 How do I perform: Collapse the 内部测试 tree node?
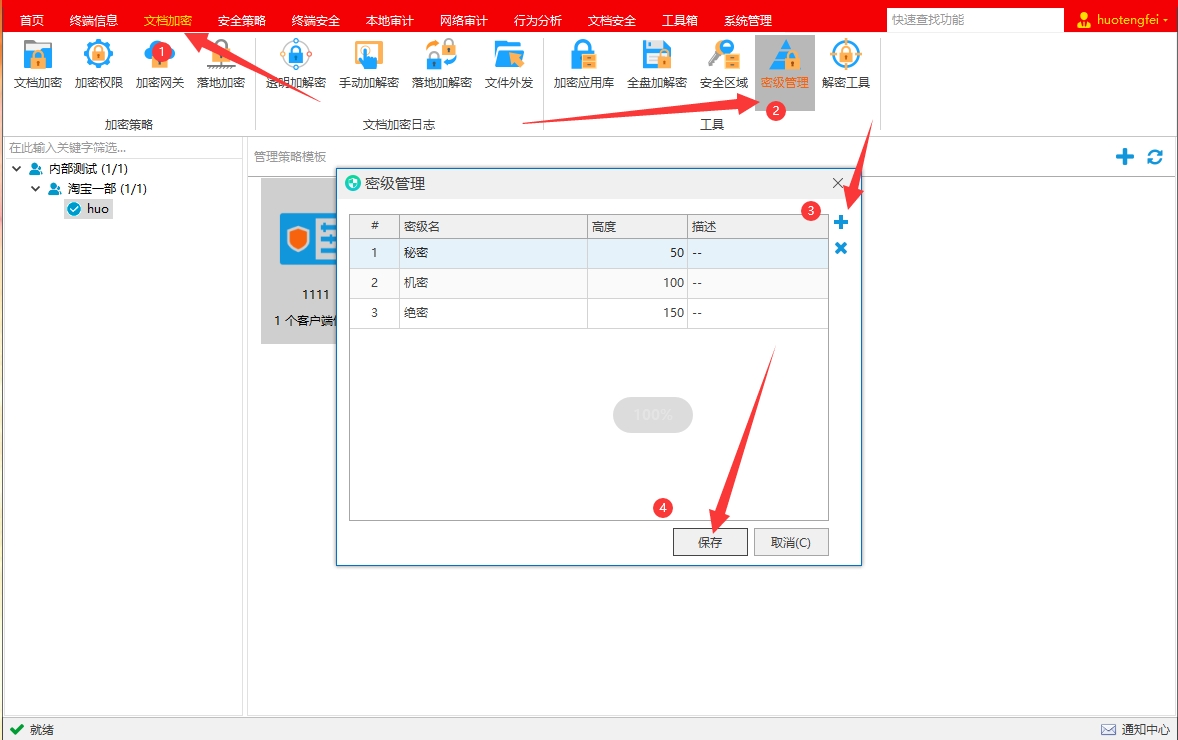(x=17, y=169)
